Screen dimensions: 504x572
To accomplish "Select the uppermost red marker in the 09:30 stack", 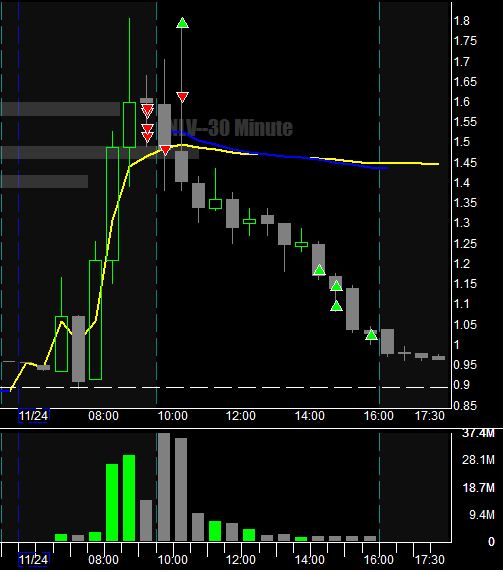I will coord(147,109).
